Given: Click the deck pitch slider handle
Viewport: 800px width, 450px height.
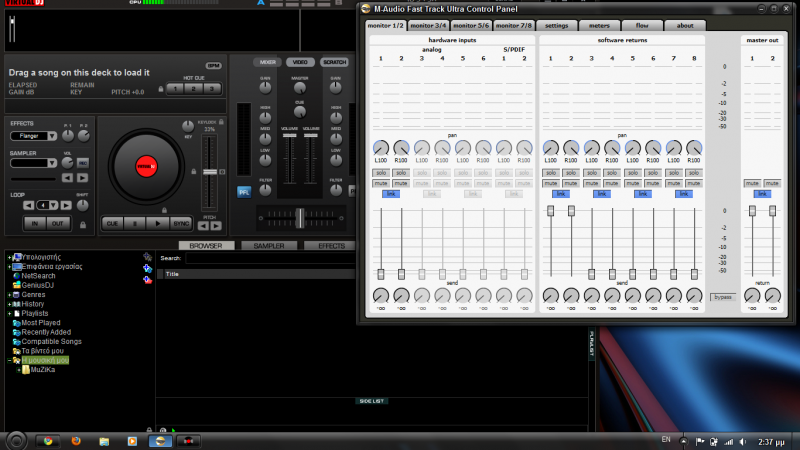Looking at the screenshot, I should [x=210, y=172].
